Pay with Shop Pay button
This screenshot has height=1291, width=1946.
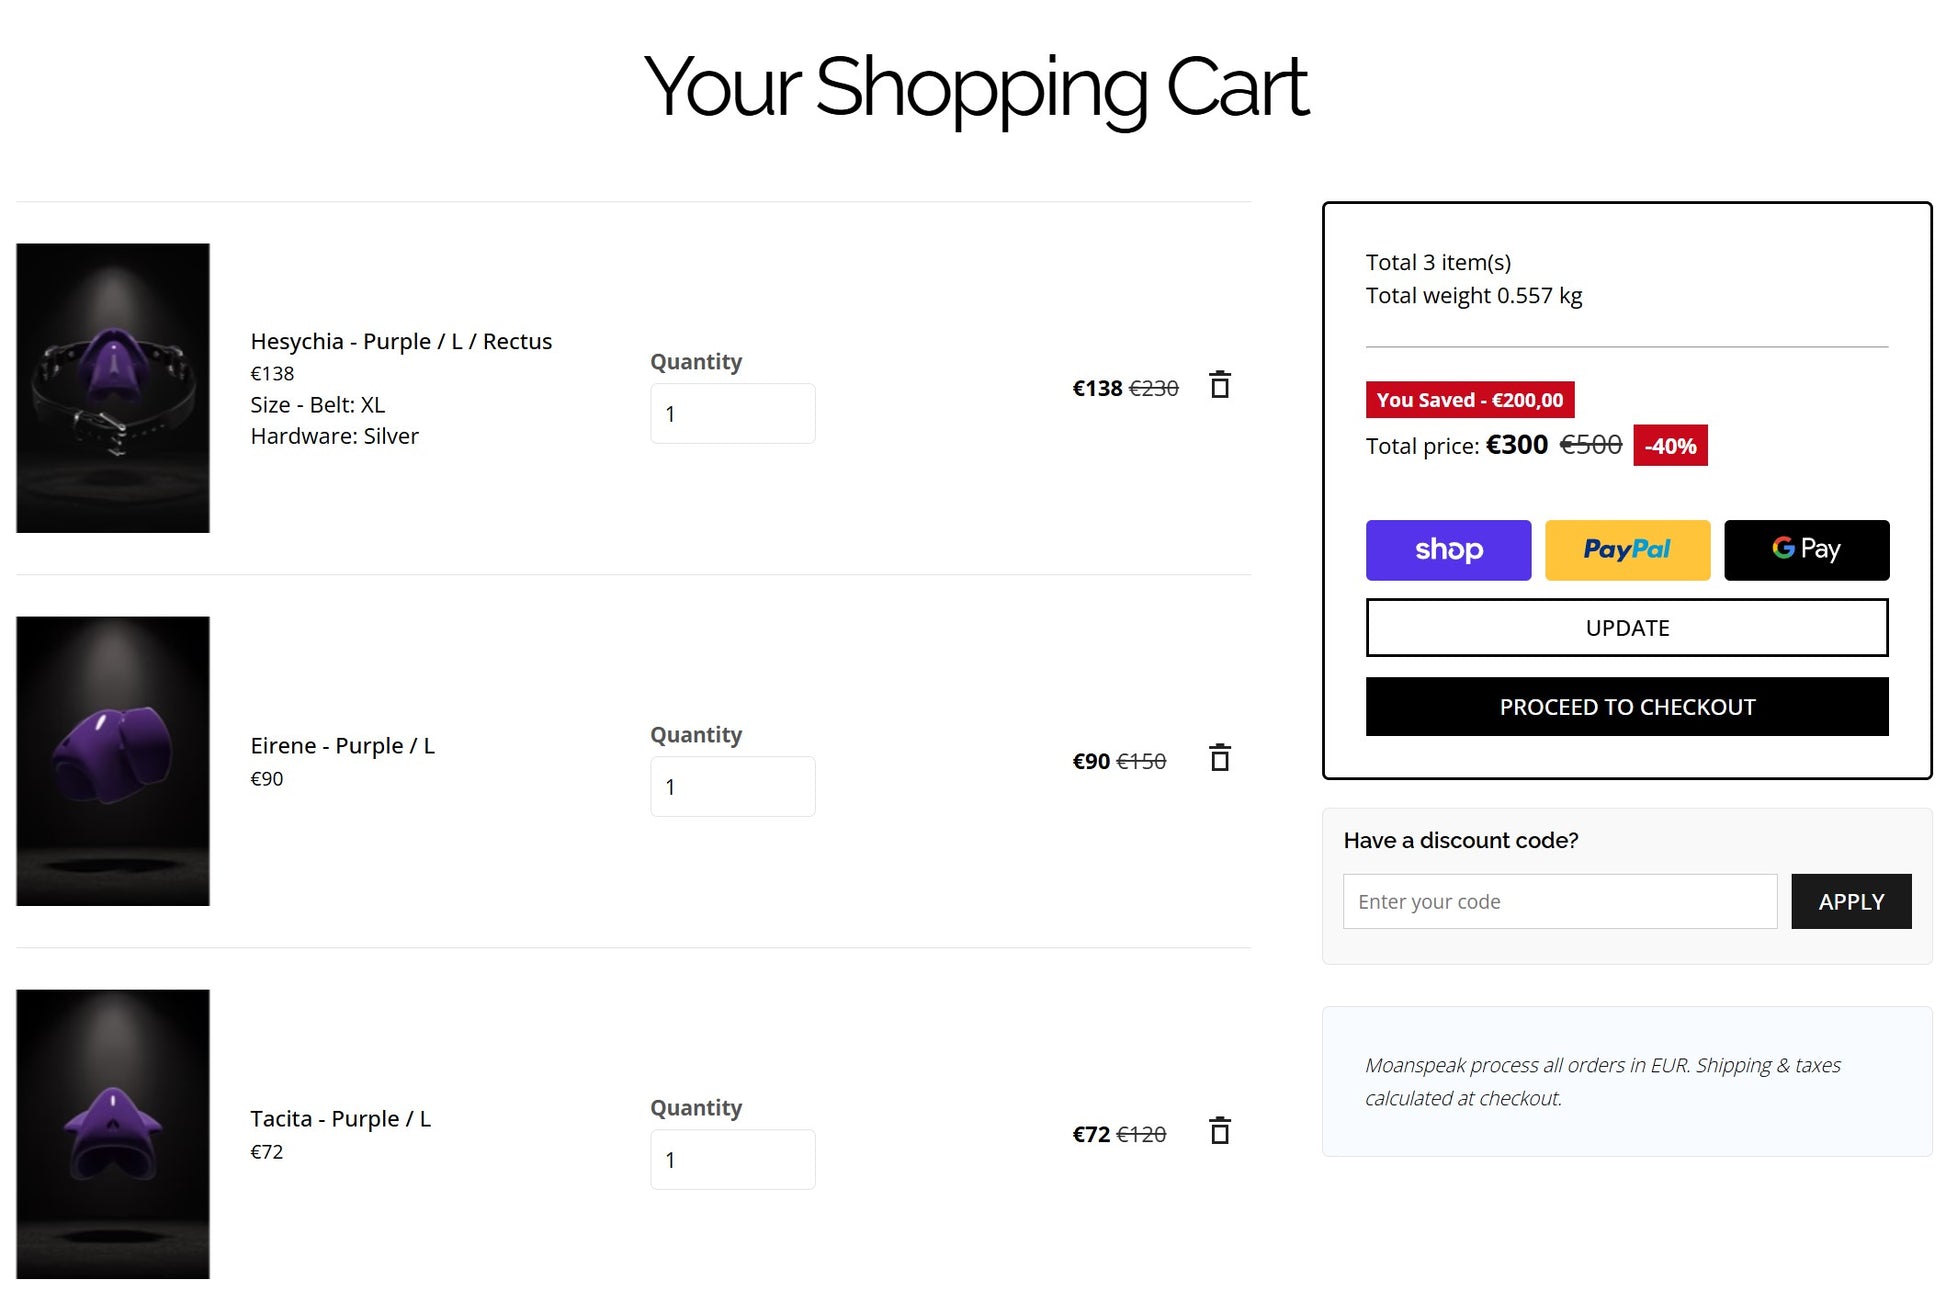(1447, 550)
